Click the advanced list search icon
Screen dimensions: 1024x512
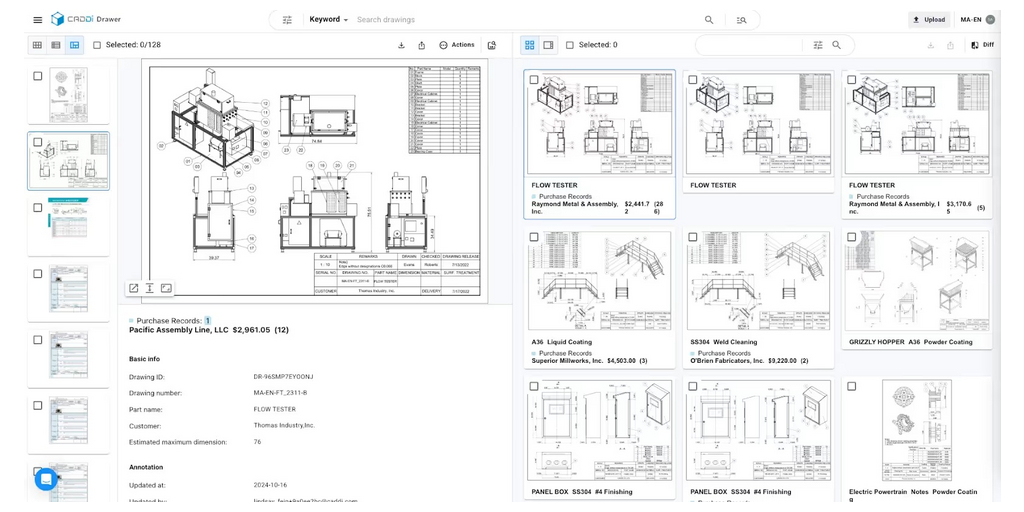[741, 19]
